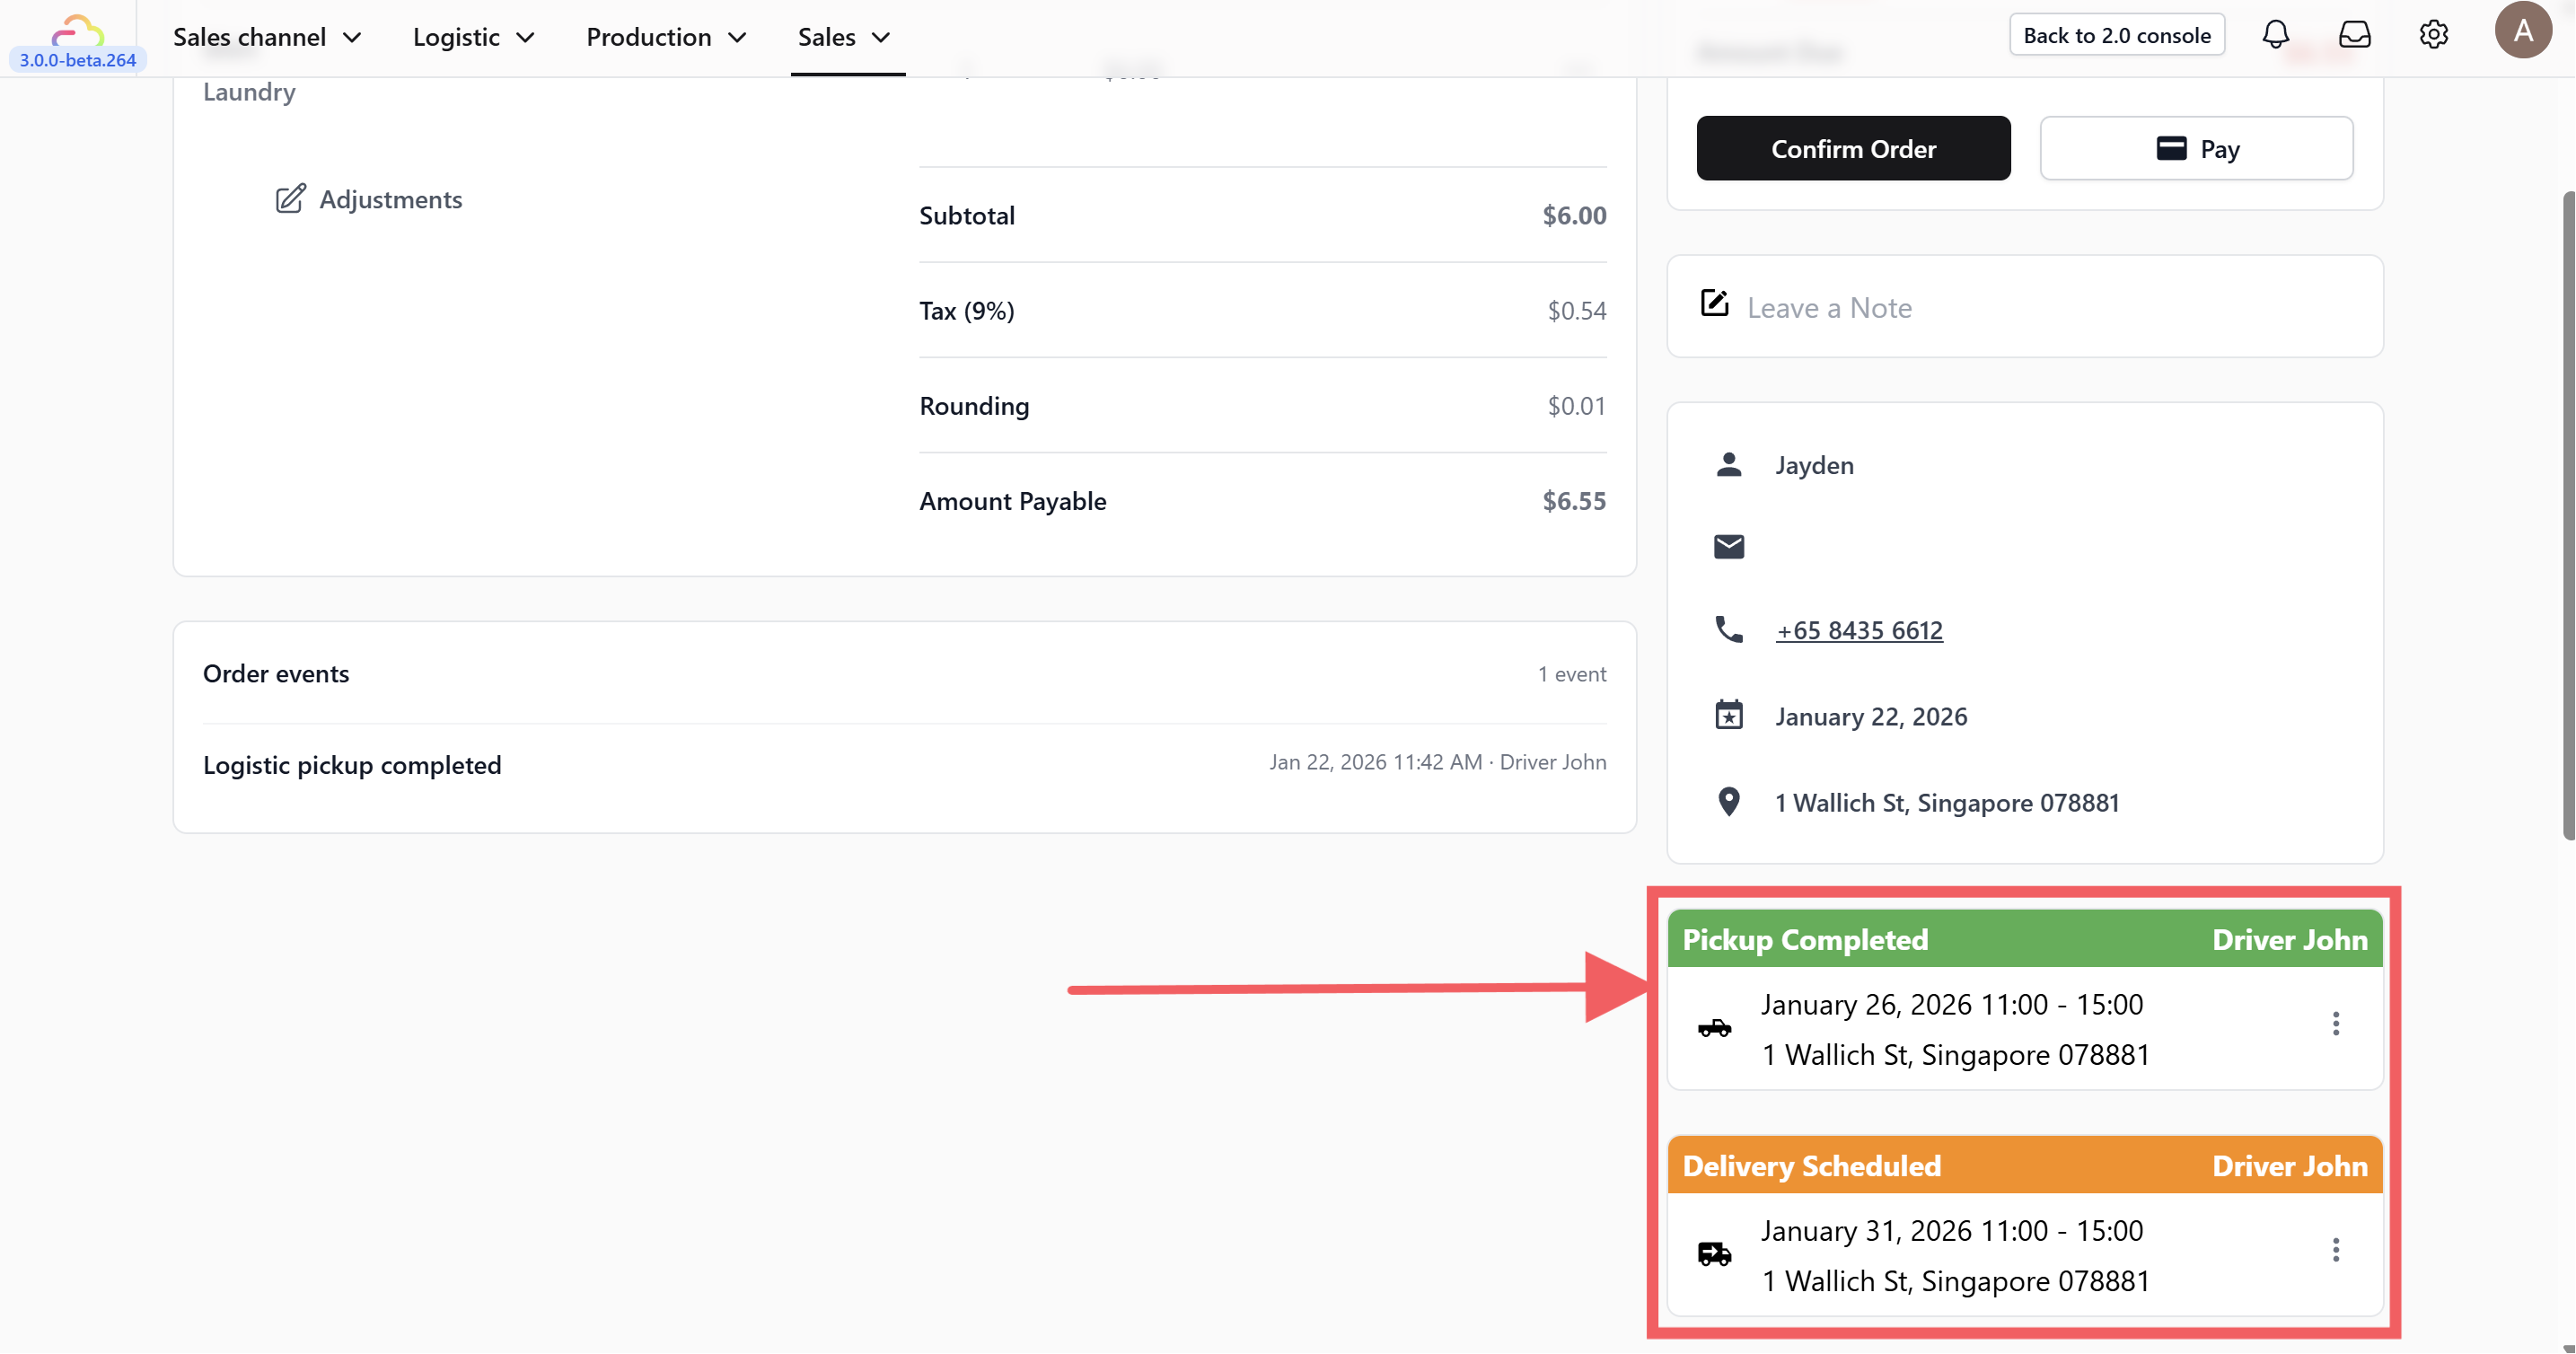
Task: Click the Pay button
Action: click(2196, 149)
